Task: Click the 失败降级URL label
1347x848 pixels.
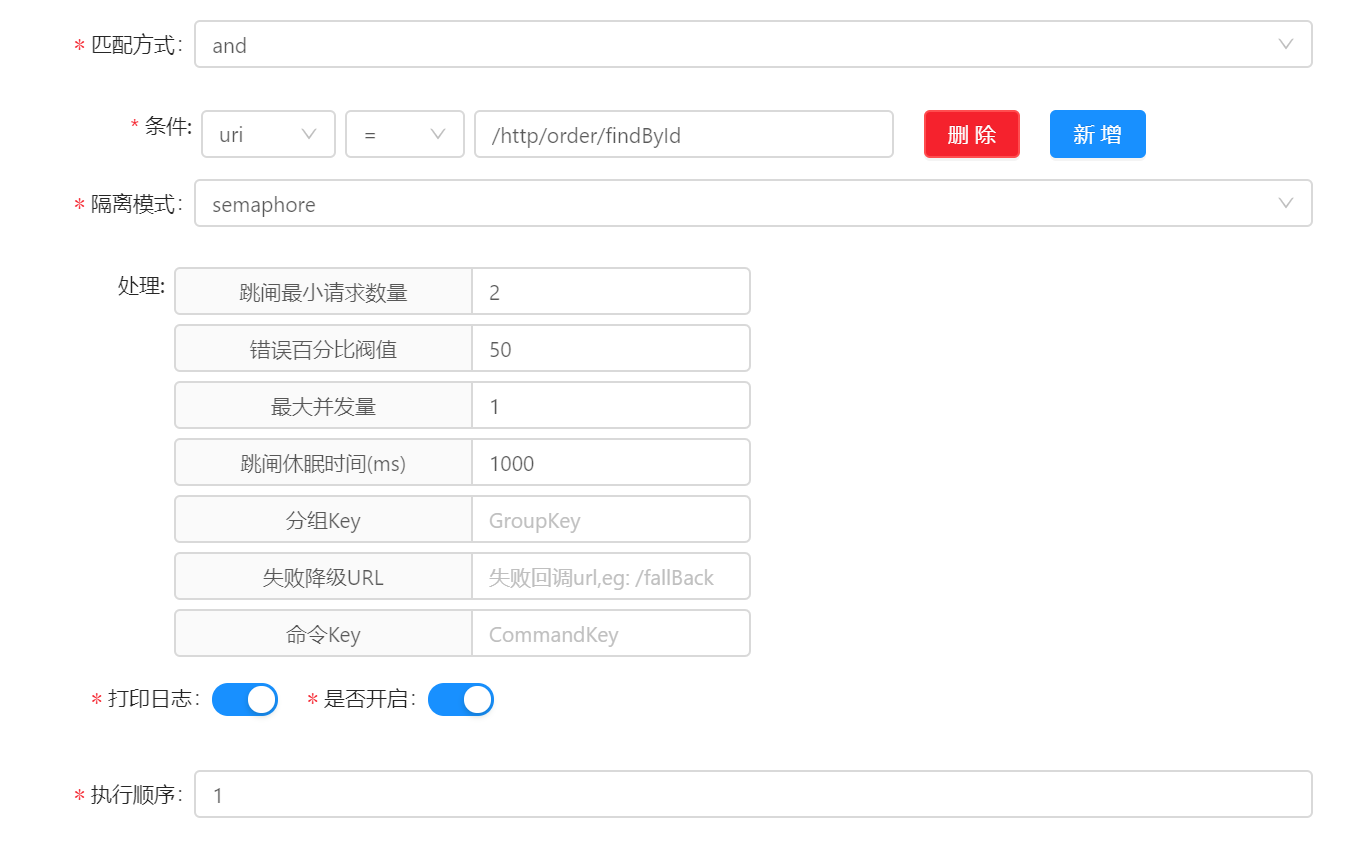Action: pos(323,577)
